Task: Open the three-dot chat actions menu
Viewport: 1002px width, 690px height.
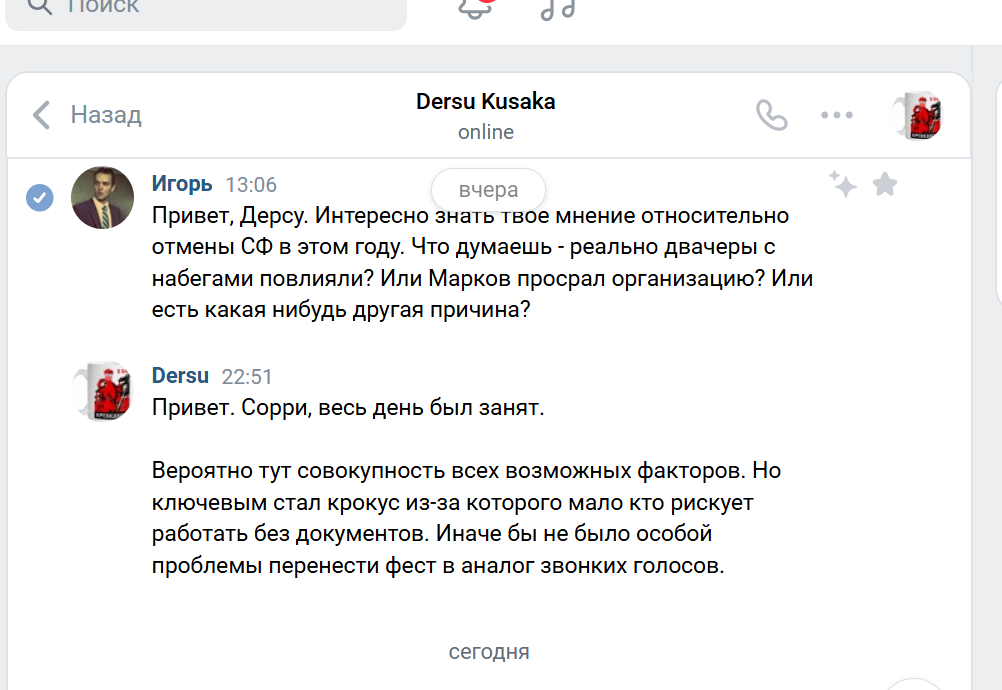Action: [x=836, y=115]
